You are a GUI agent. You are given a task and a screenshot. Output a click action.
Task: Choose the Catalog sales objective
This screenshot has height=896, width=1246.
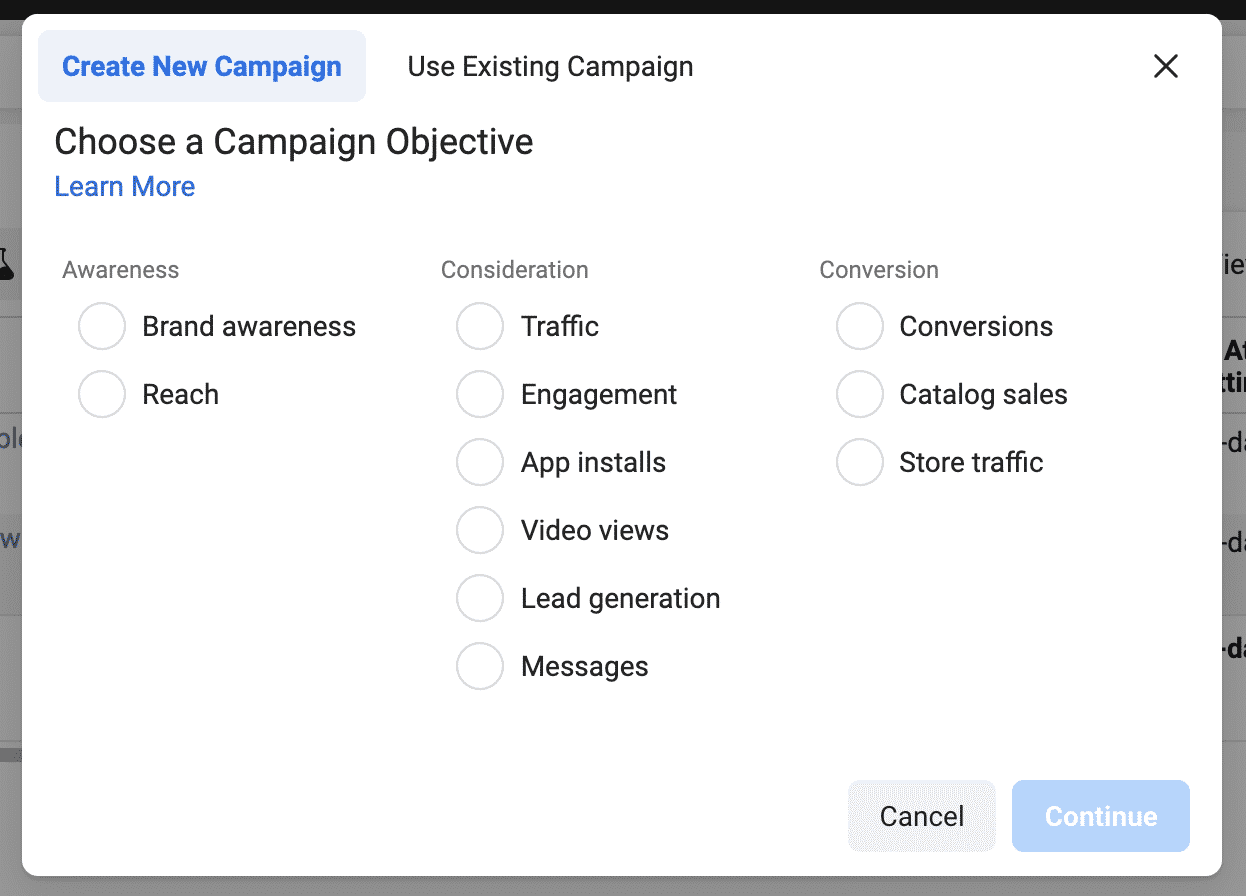pos(860,394)
